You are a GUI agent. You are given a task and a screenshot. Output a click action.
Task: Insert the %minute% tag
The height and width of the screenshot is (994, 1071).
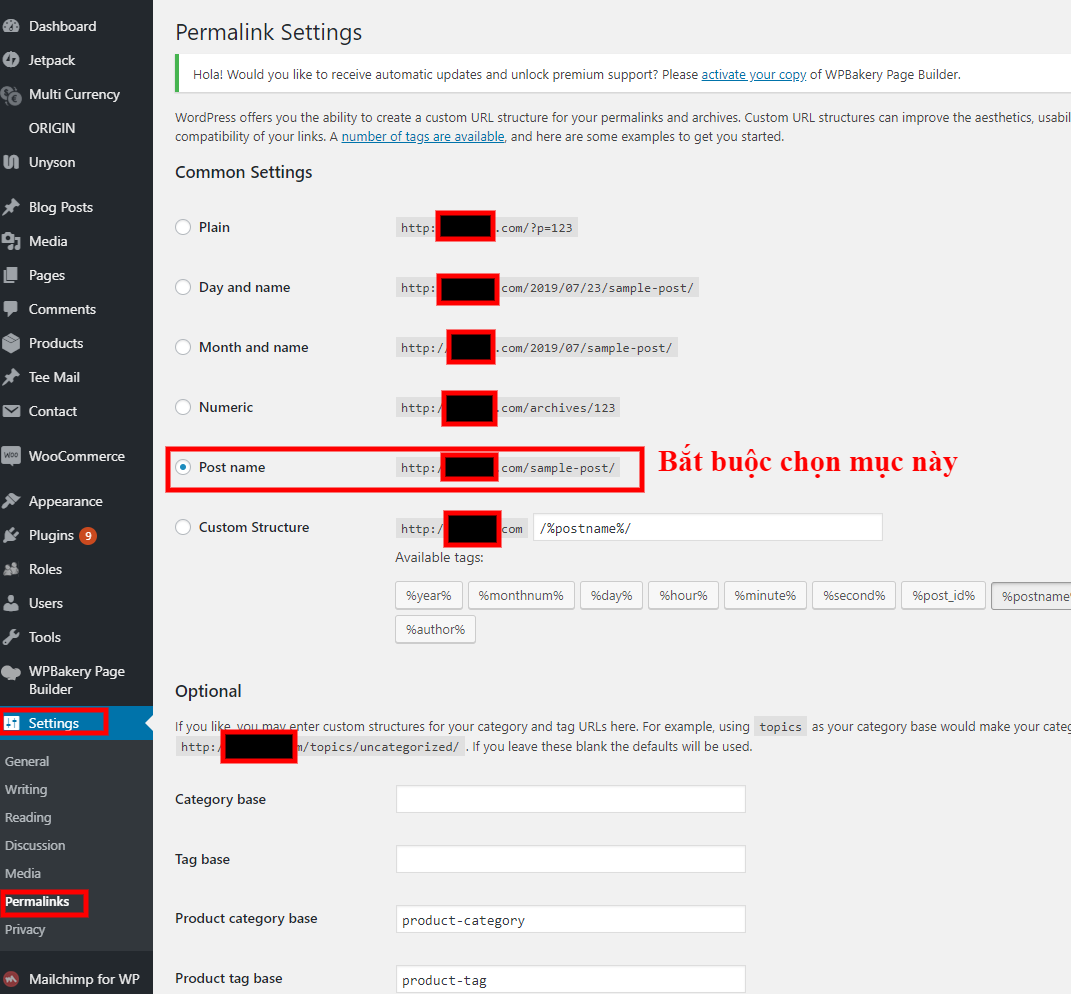coord(765,595)
